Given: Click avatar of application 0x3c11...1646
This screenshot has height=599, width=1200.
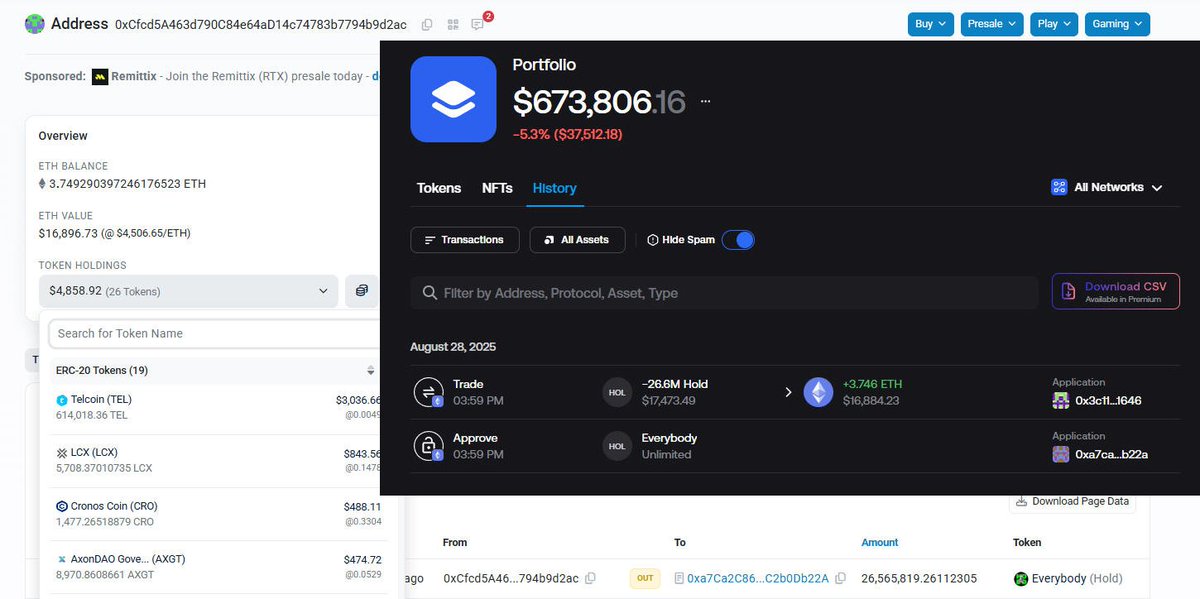Looking at the screenshot, I should [1061, 400].
